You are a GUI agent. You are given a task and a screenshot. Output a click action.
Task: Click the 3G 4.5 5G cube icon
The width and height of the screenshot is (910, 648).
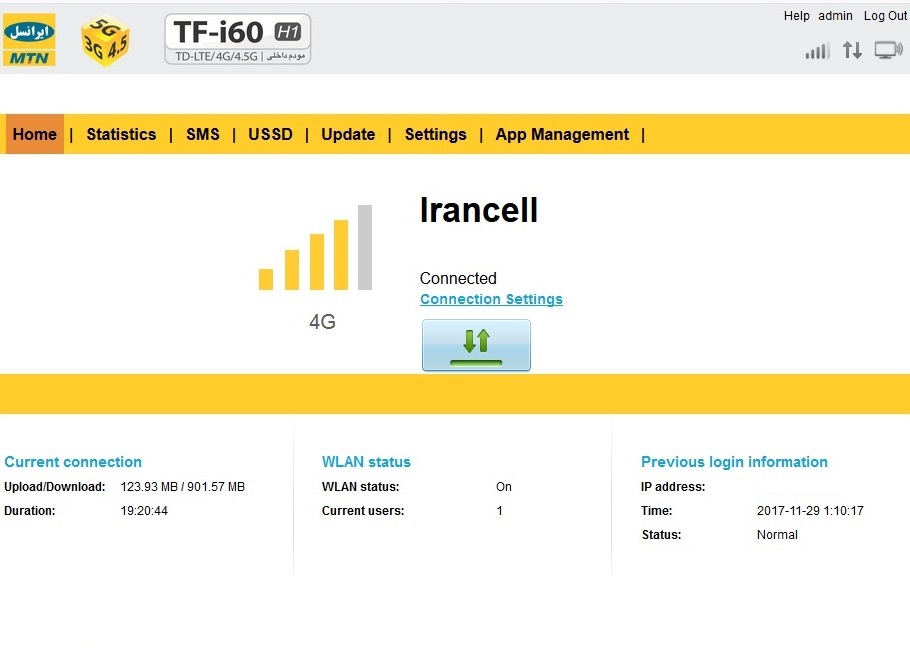[x=105, y=41]
